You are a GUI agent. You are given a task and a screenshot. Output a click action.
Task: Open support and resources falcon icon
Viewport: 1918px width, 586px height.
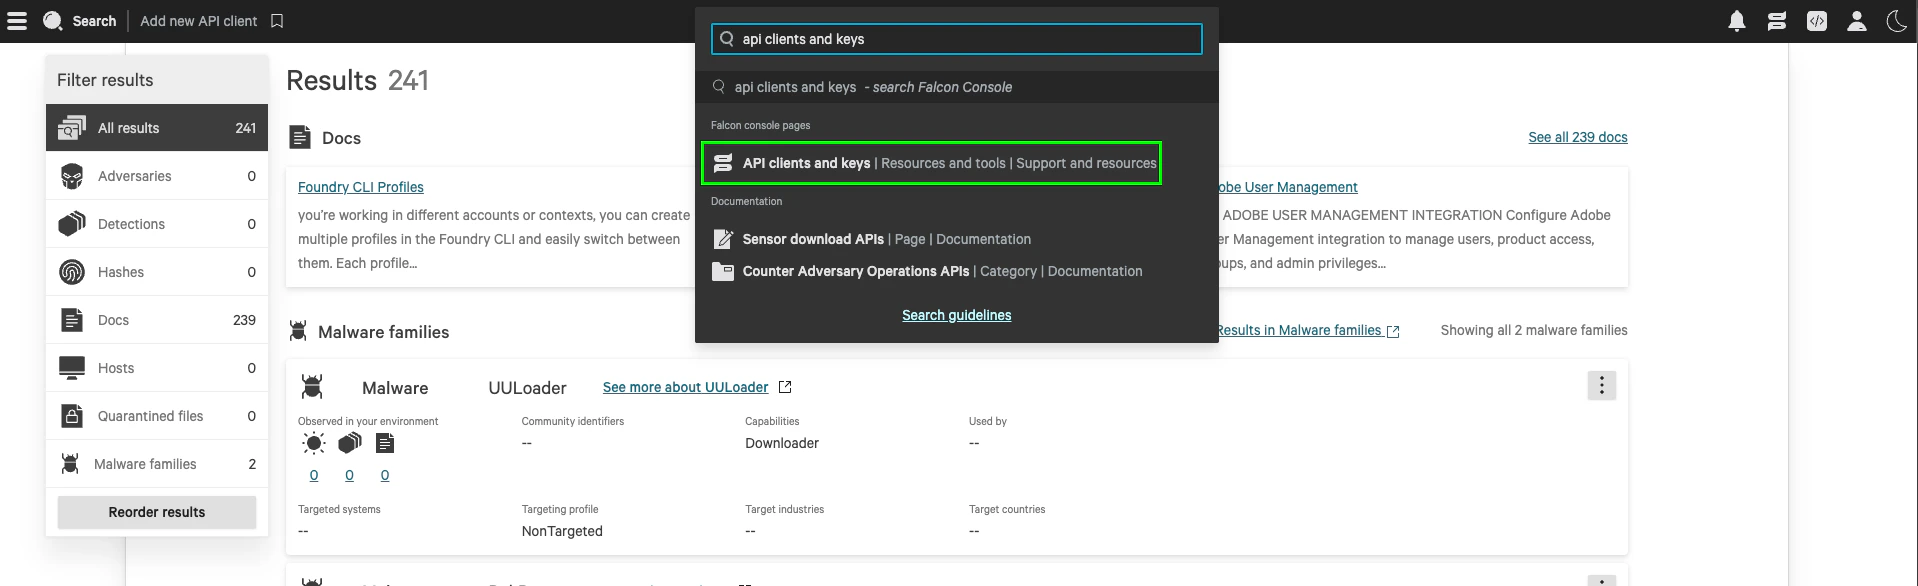(x=1777, y=21)
